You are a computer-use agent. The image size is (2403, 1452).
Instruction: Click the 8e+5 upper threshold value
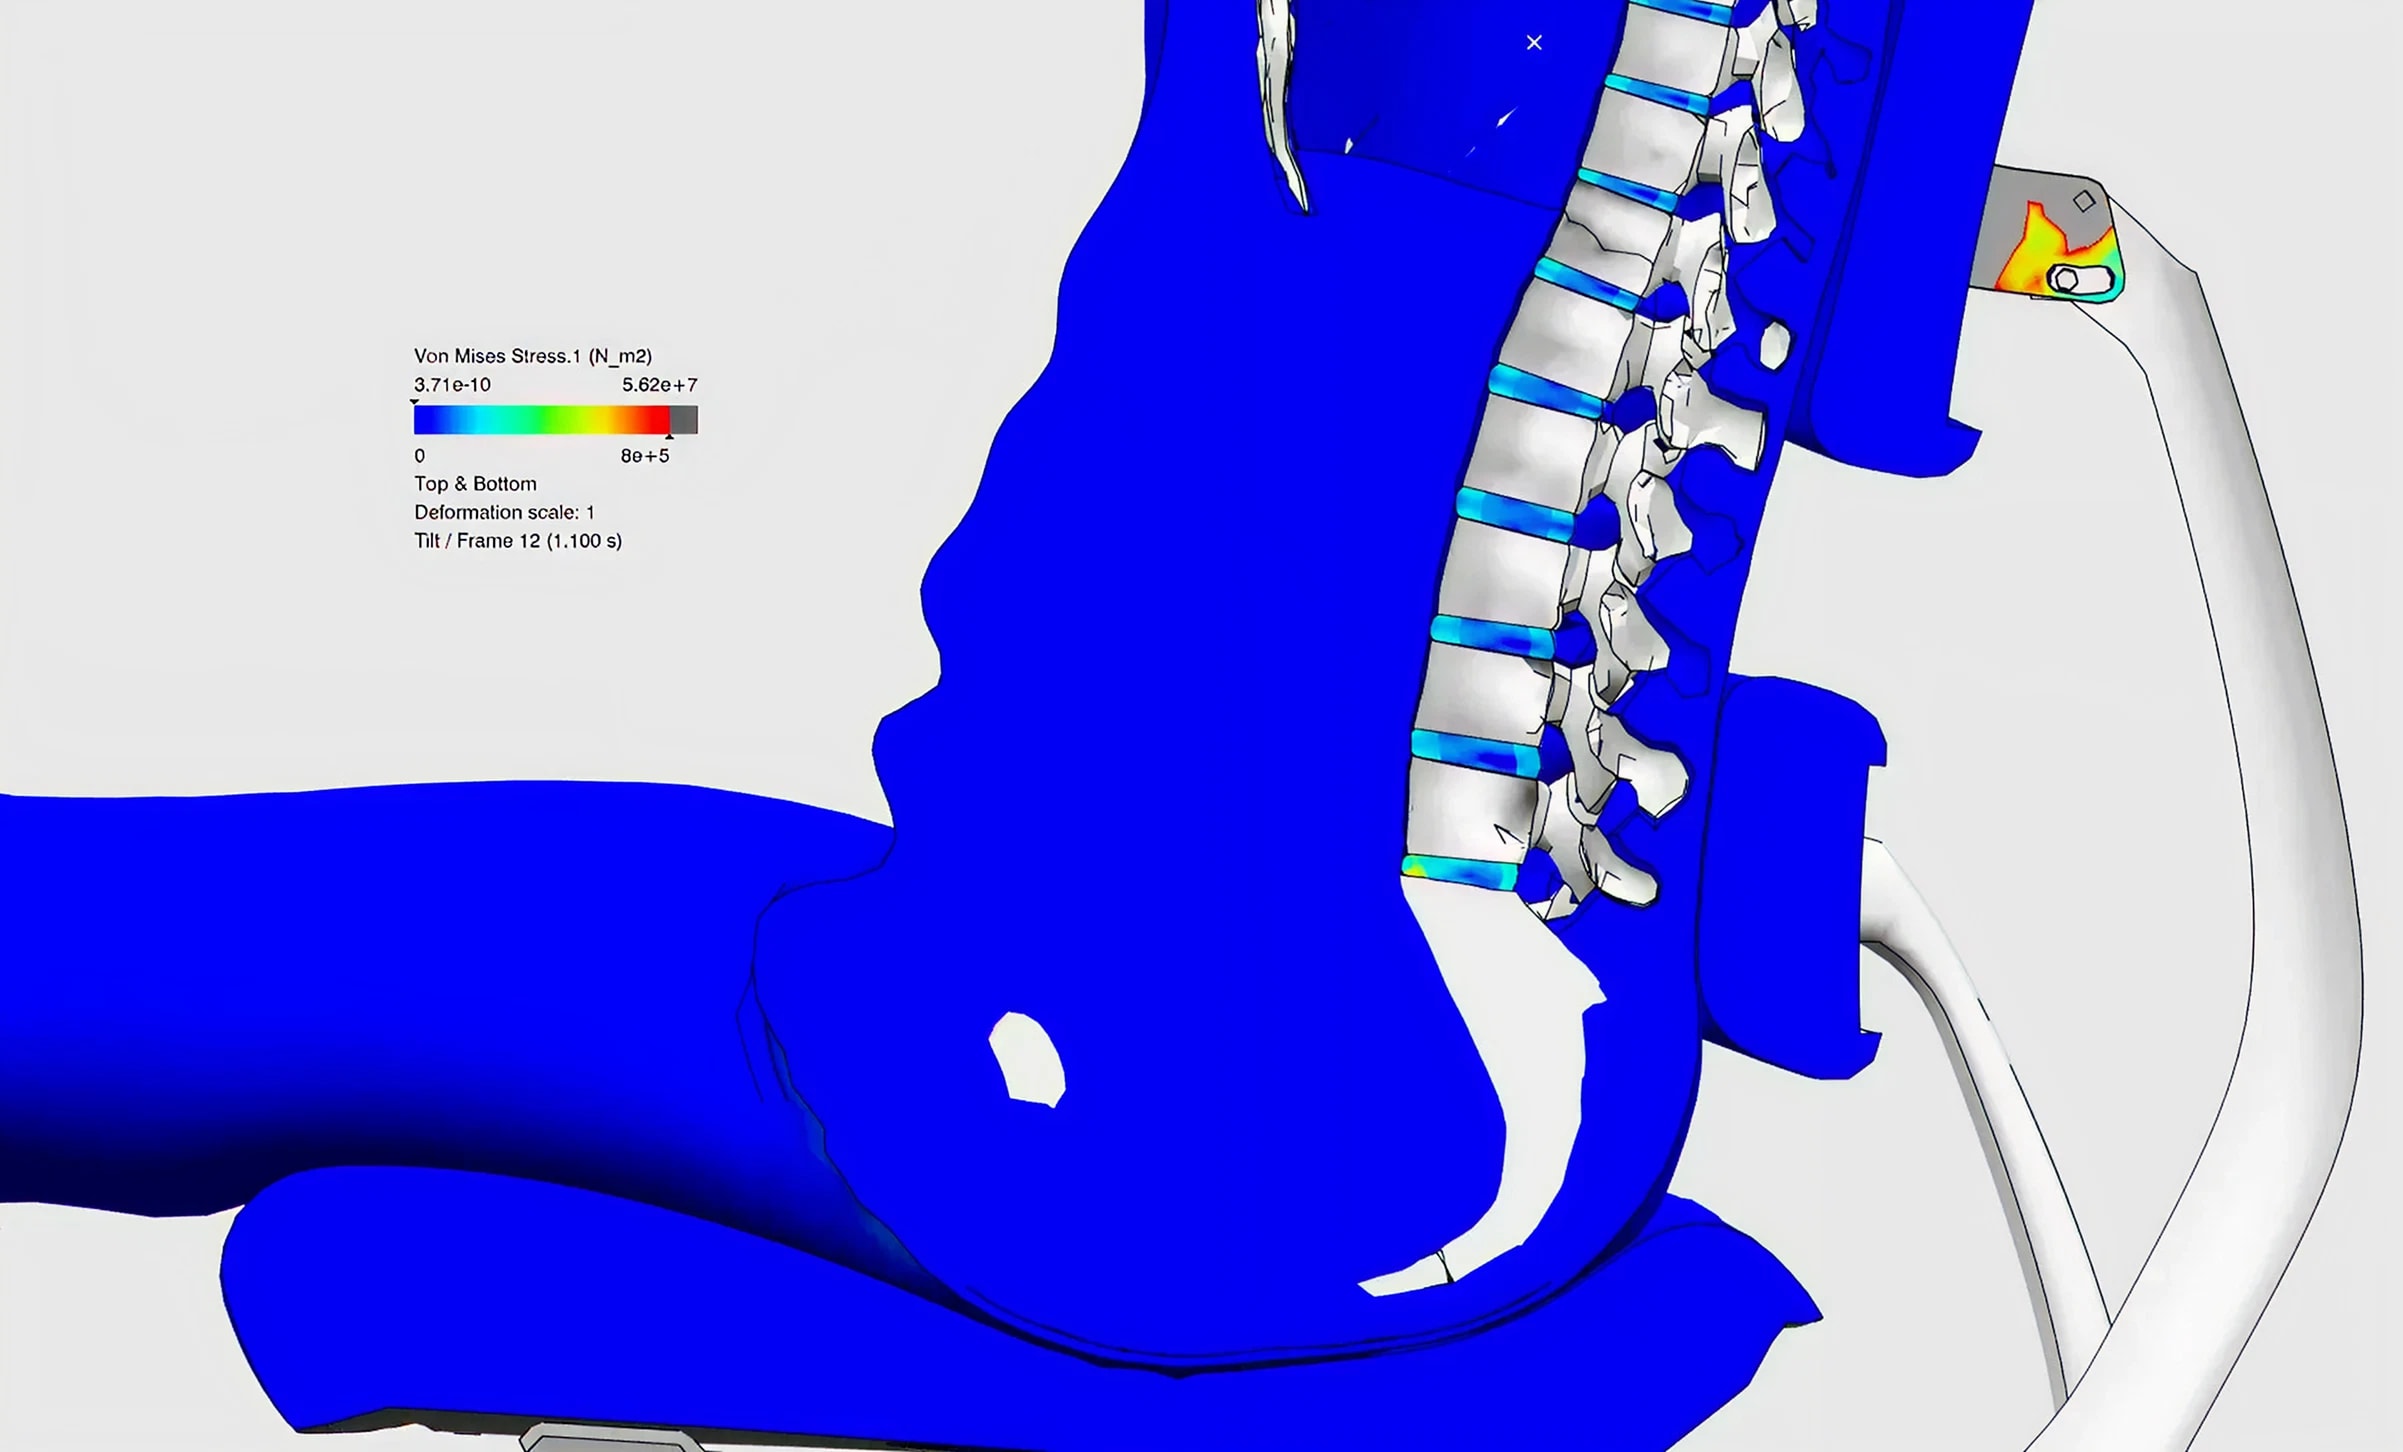coord(645,456)
